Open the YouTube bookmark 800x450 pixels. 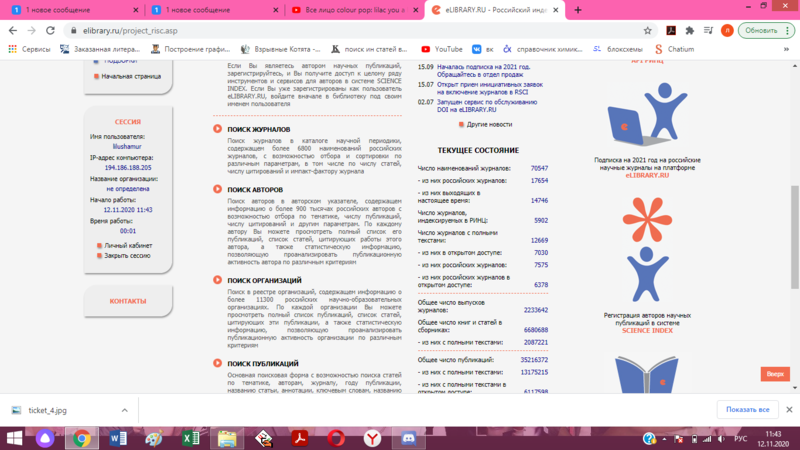[442, 49]
